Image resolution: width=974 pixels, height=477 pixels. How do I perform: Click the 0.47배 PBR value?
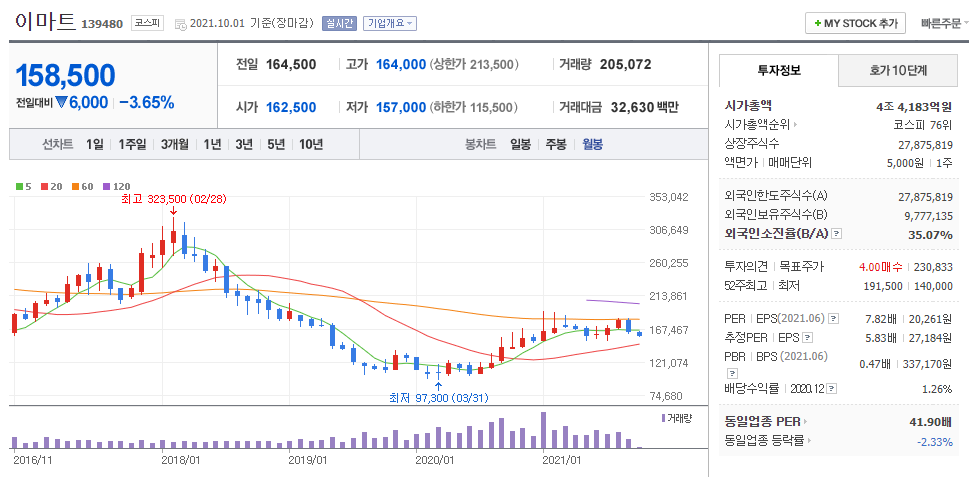tap(875, 365)
